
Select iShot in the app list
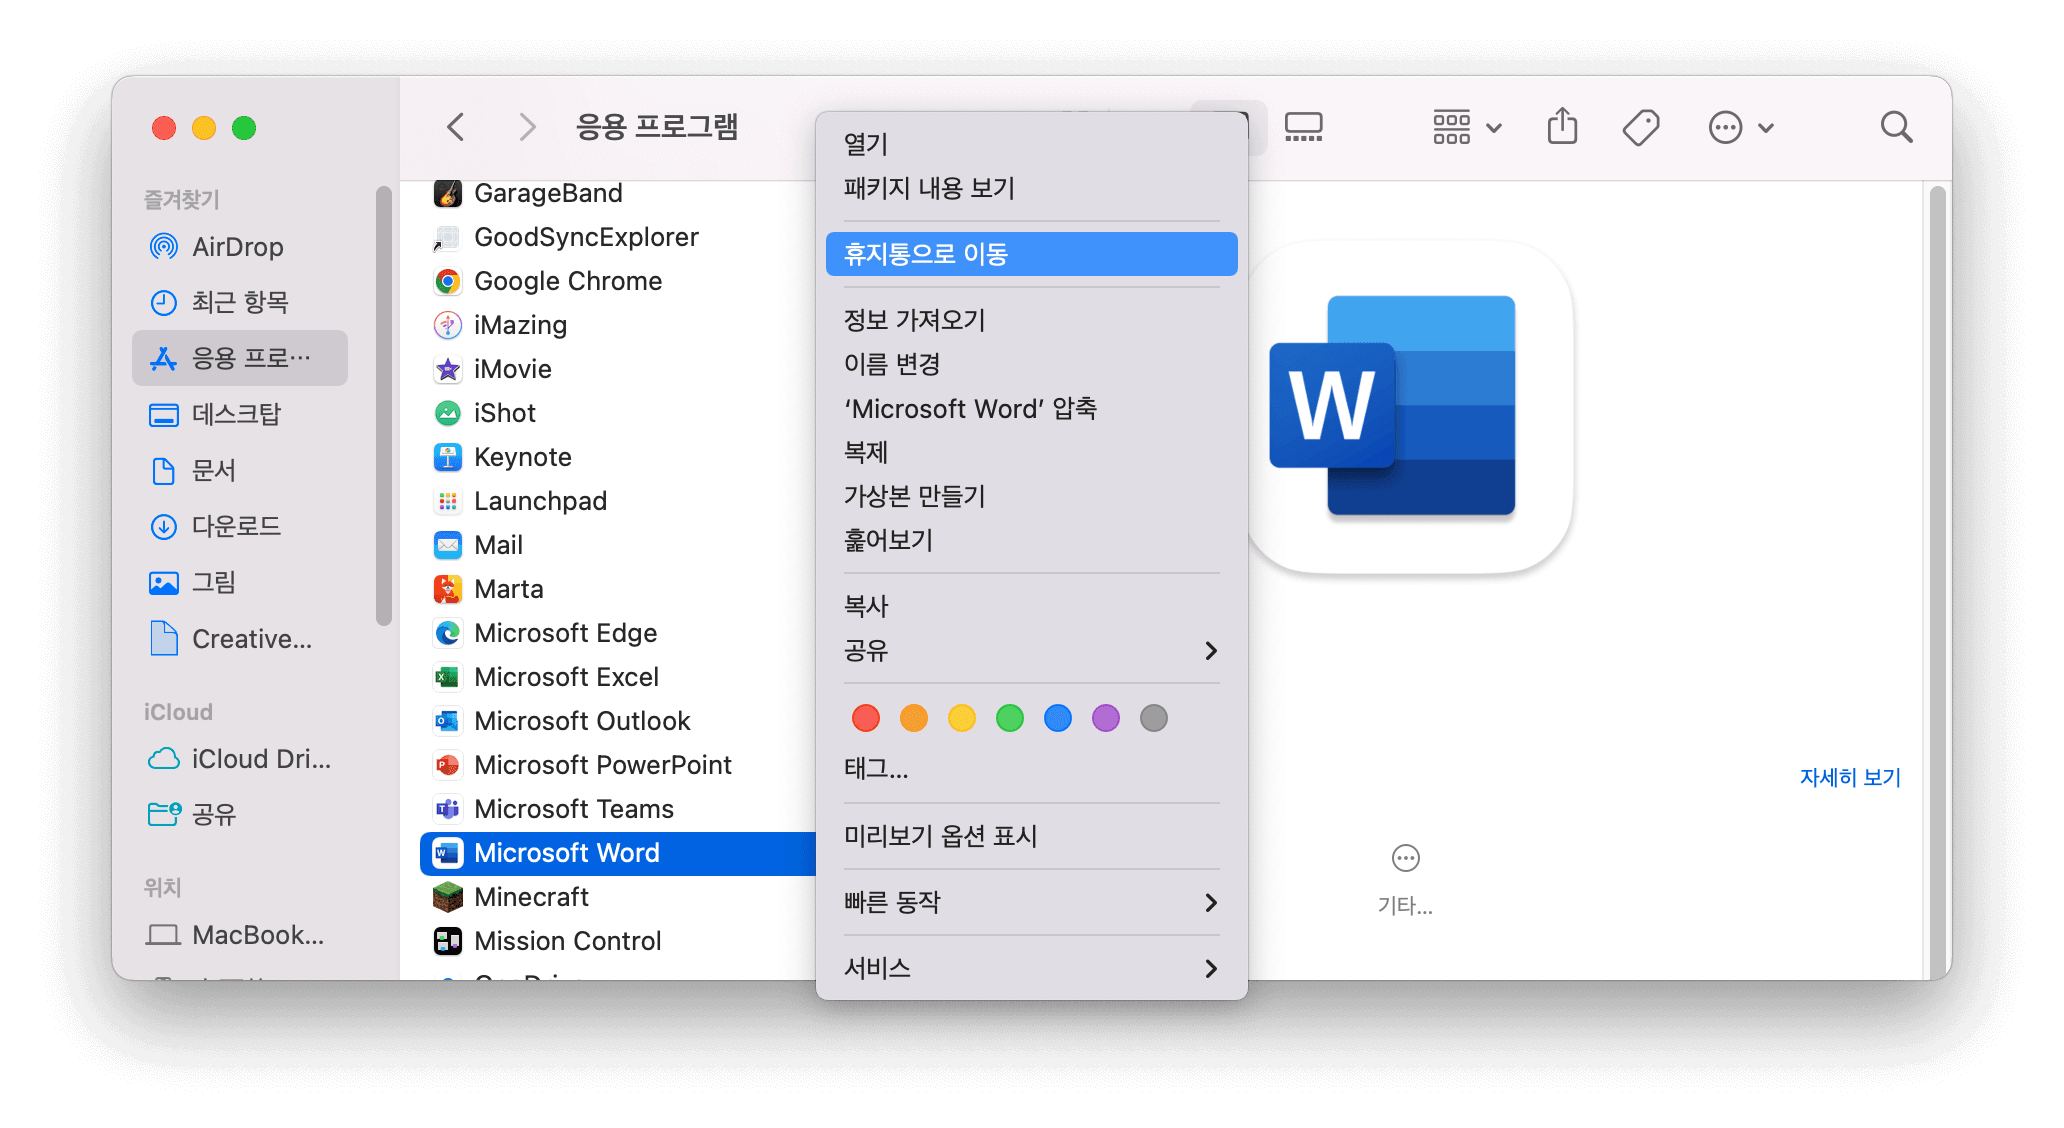(x=618, y=413)
